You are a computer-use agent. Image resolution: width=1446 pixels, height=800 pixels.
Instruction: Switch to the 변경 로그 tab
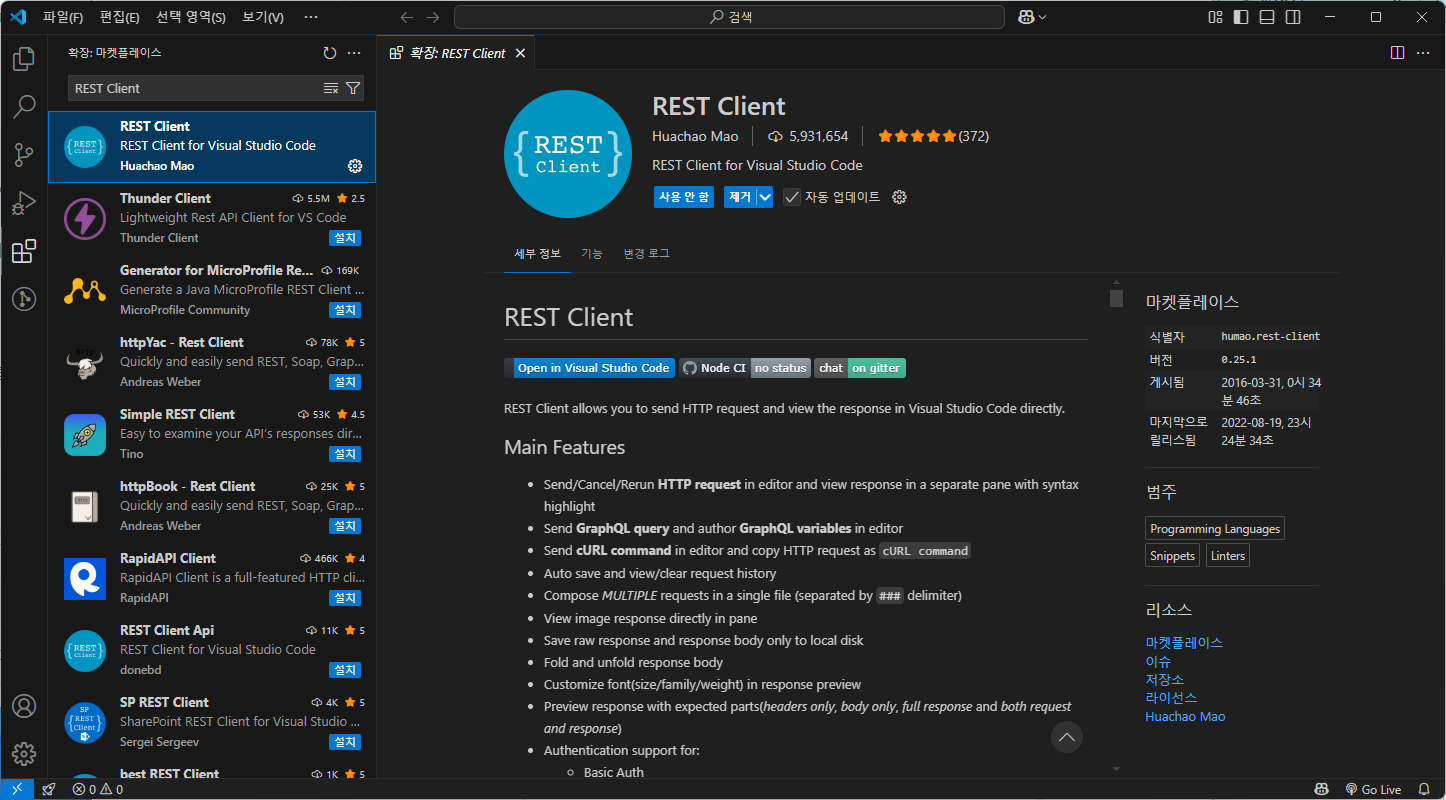click(646, 254)
